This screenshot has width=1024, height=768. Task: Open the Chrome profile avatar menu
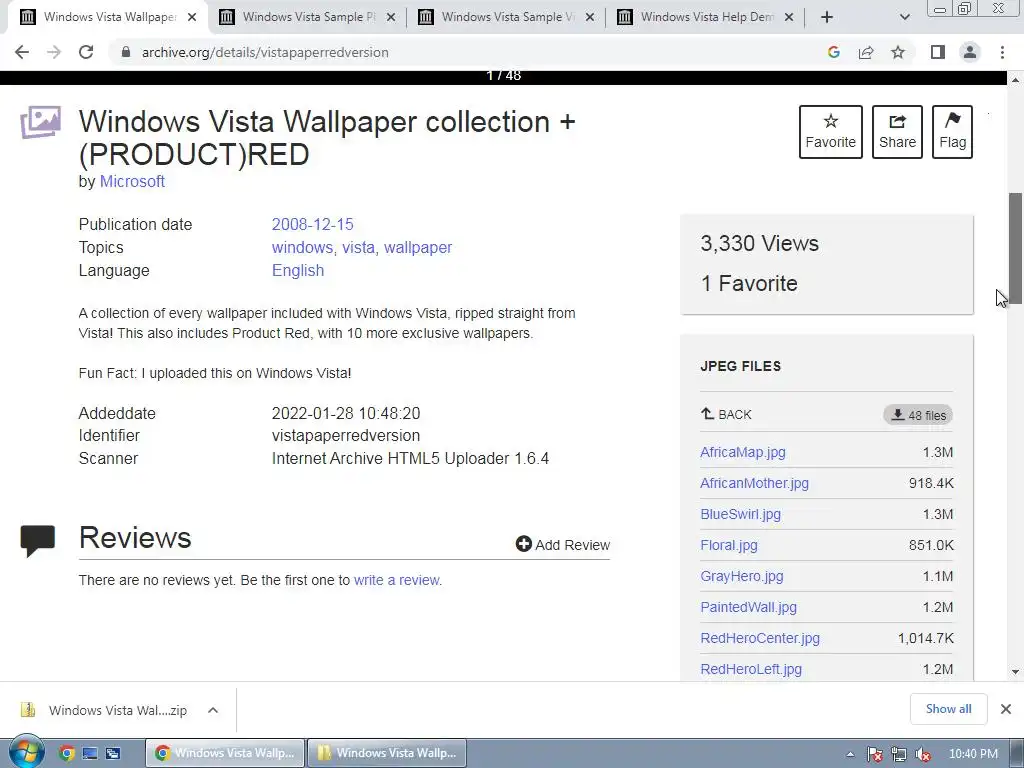point(970,52)
